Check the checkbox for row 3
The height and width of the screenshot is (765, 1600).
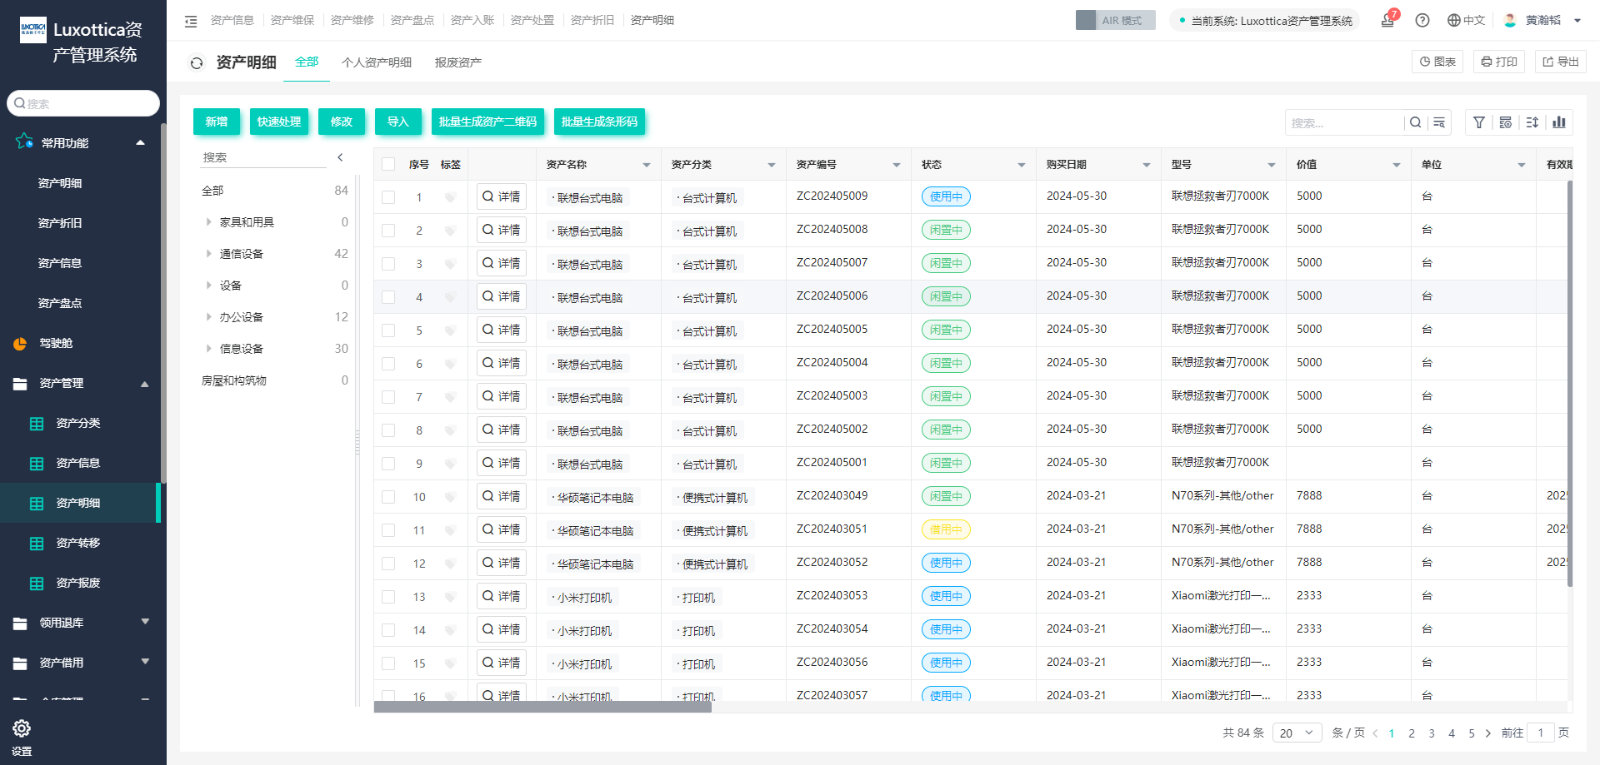point(388,264)
